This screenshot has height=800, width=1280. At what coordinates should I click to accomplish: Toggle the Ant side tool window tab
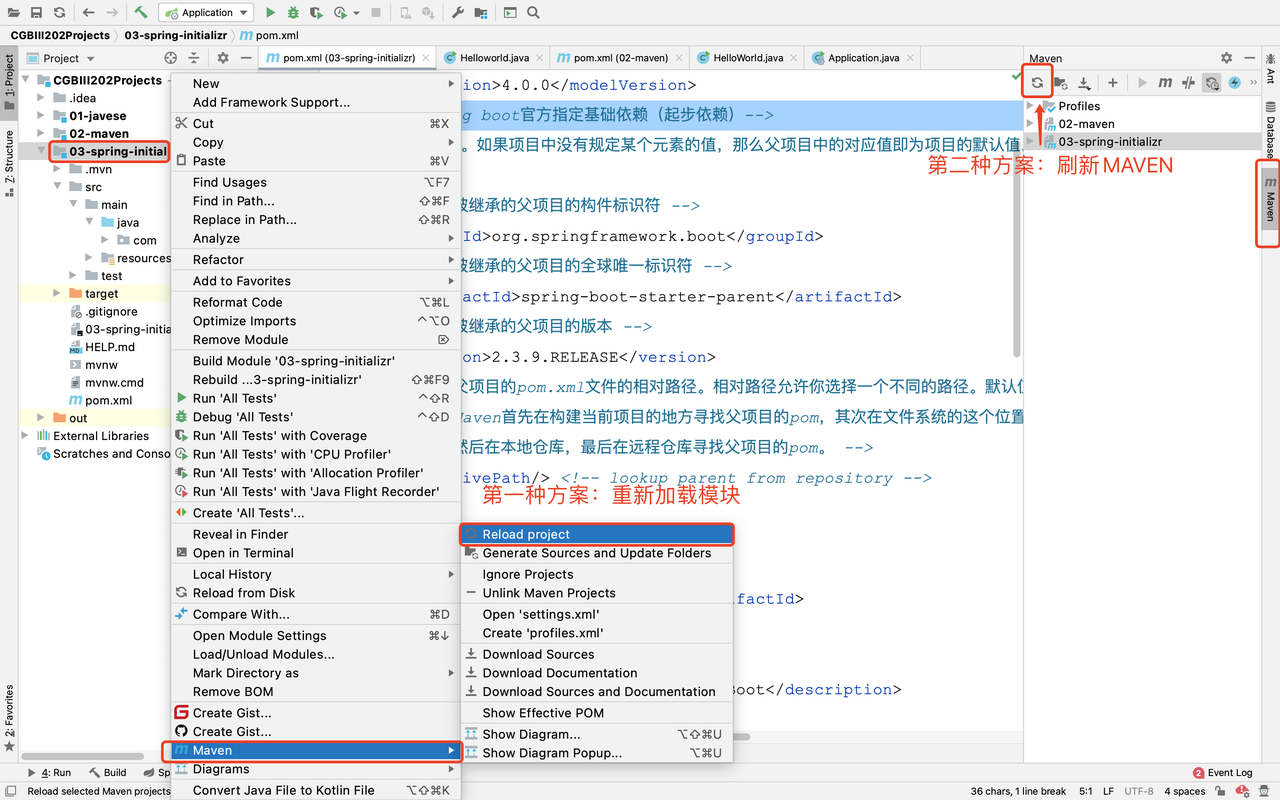coord(1270,68)
